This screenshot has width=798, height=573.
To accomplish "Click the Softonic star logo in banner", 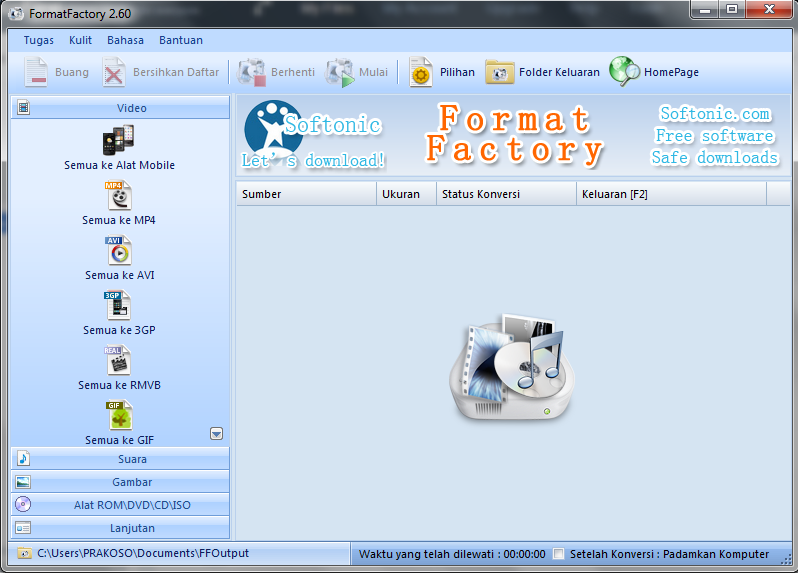I will click(x=273, y=130).
